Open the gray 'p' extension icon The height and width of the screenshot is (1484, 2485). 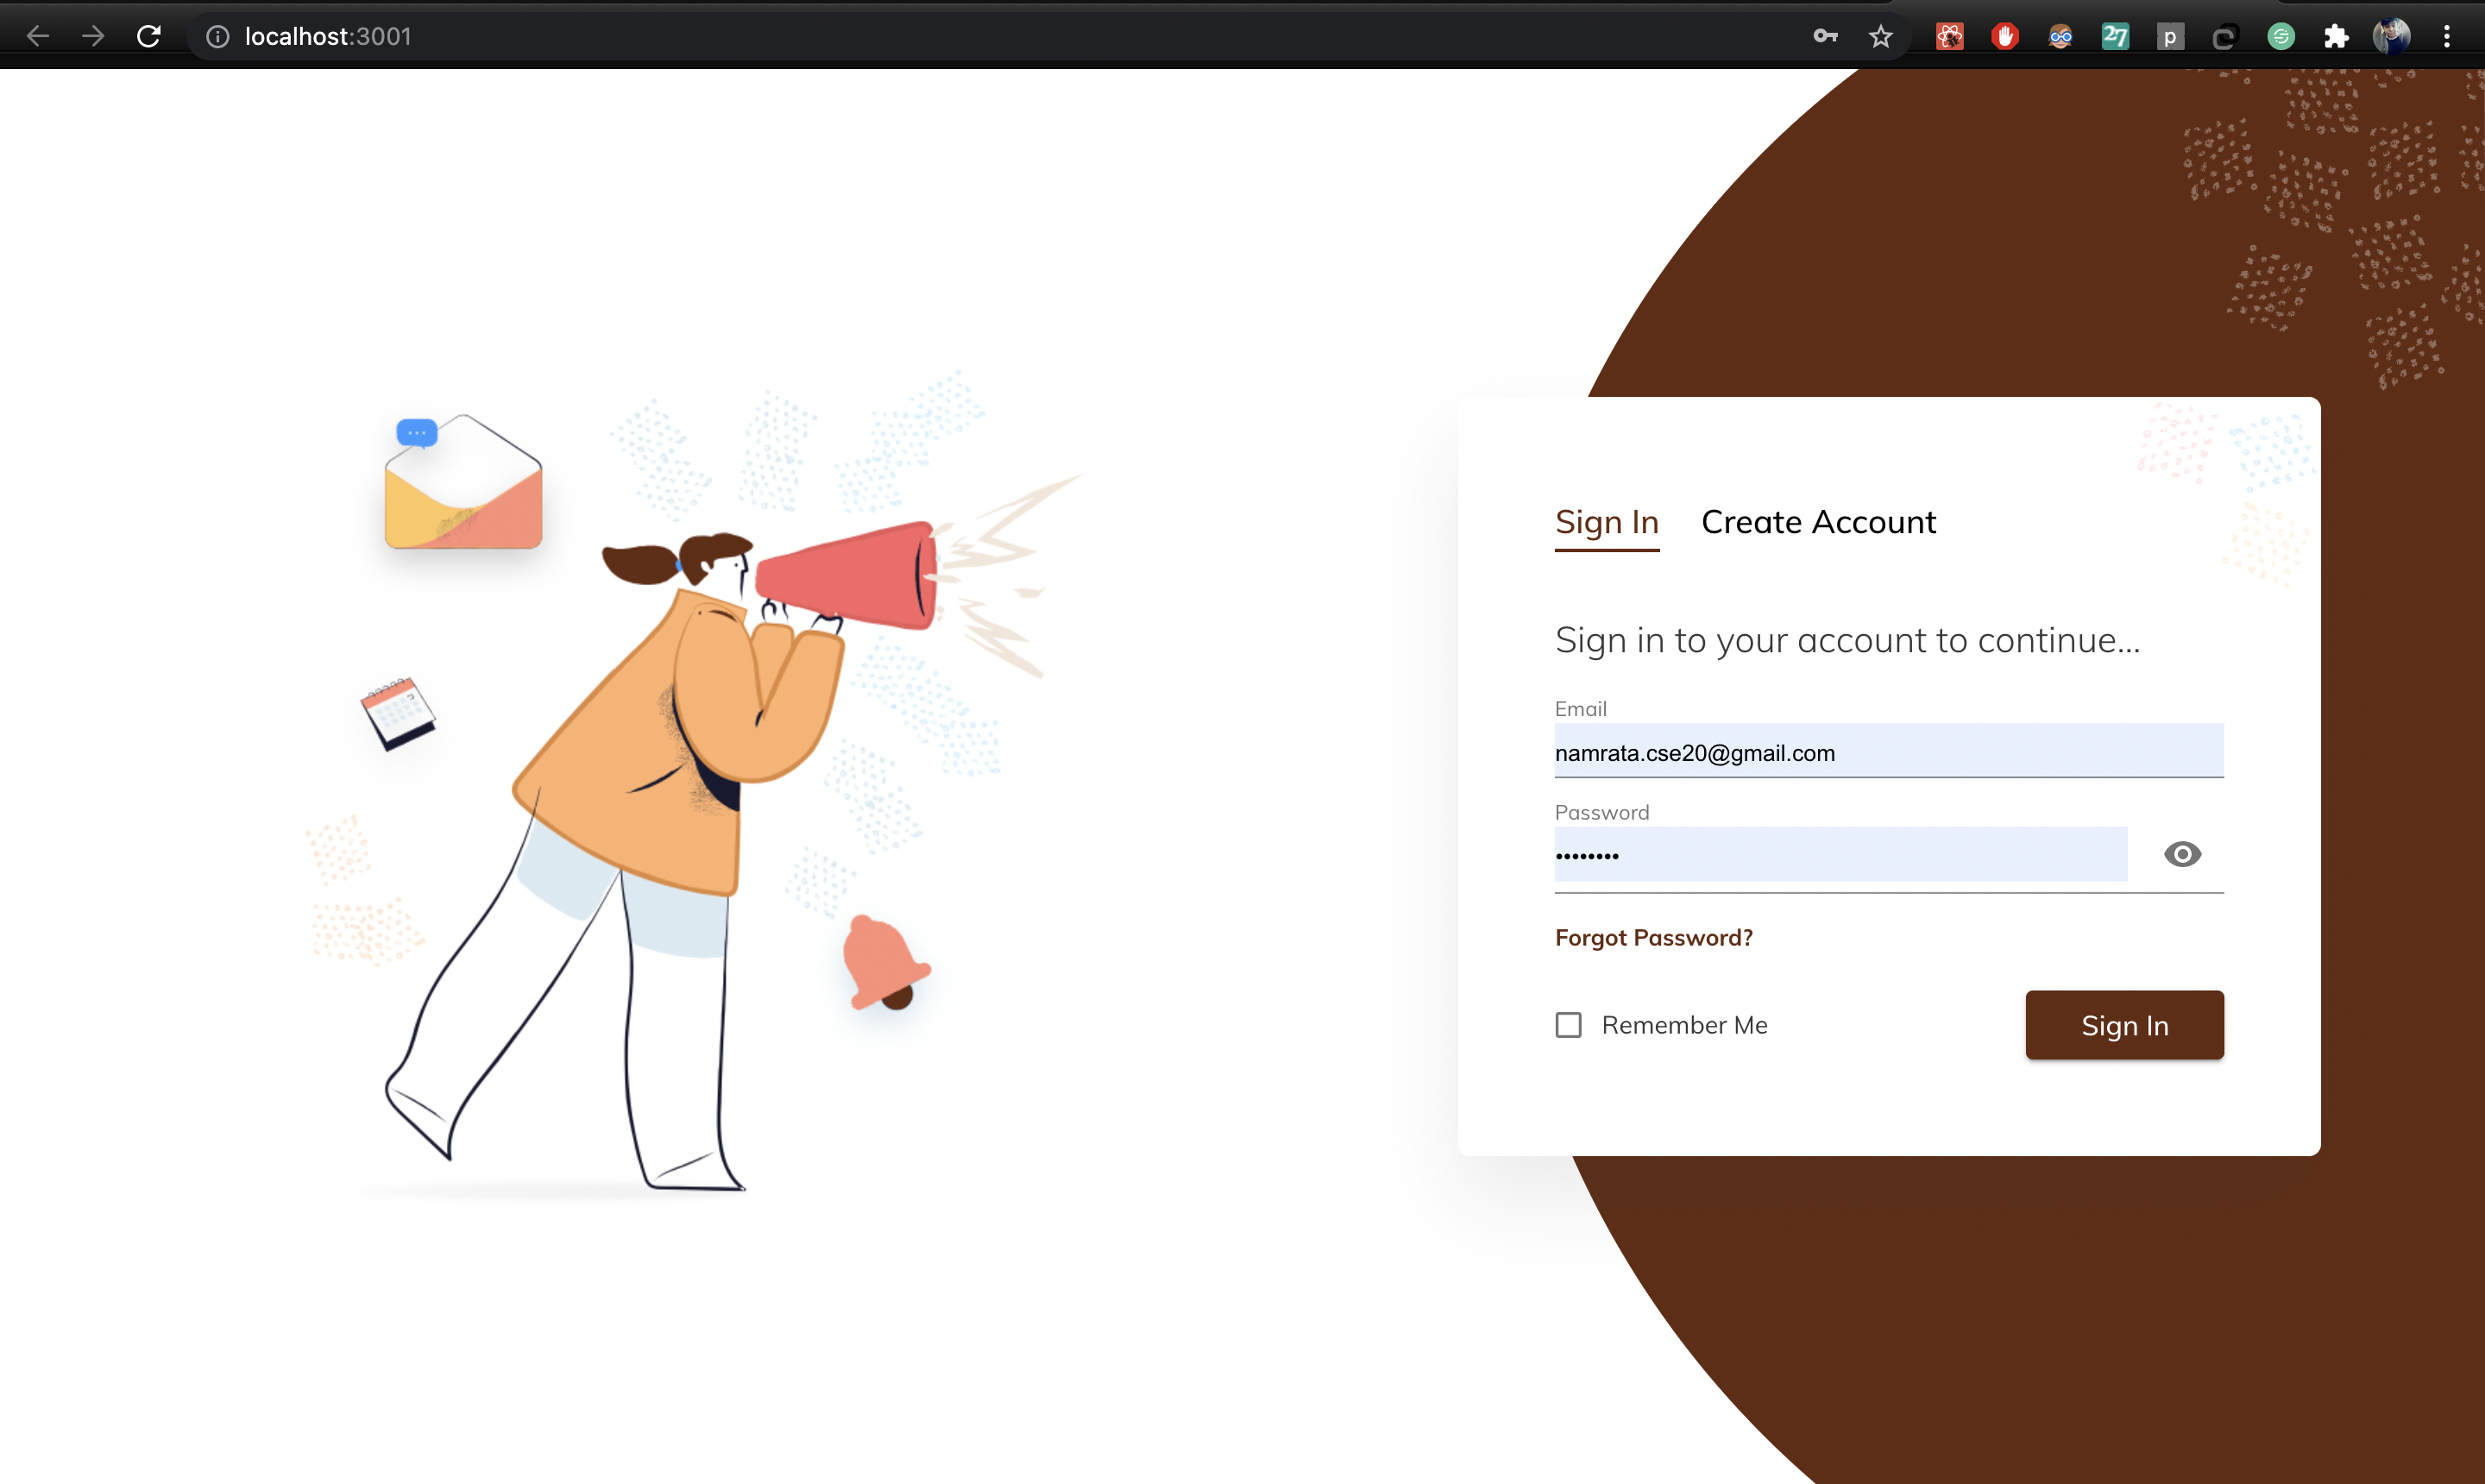2170,37
